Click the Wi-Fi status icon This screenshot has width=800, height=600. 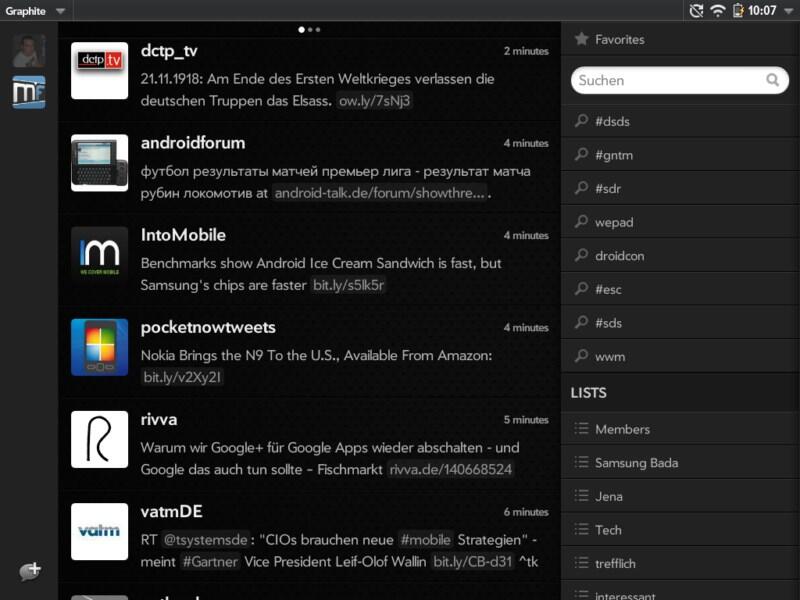(x=718, y=10)
